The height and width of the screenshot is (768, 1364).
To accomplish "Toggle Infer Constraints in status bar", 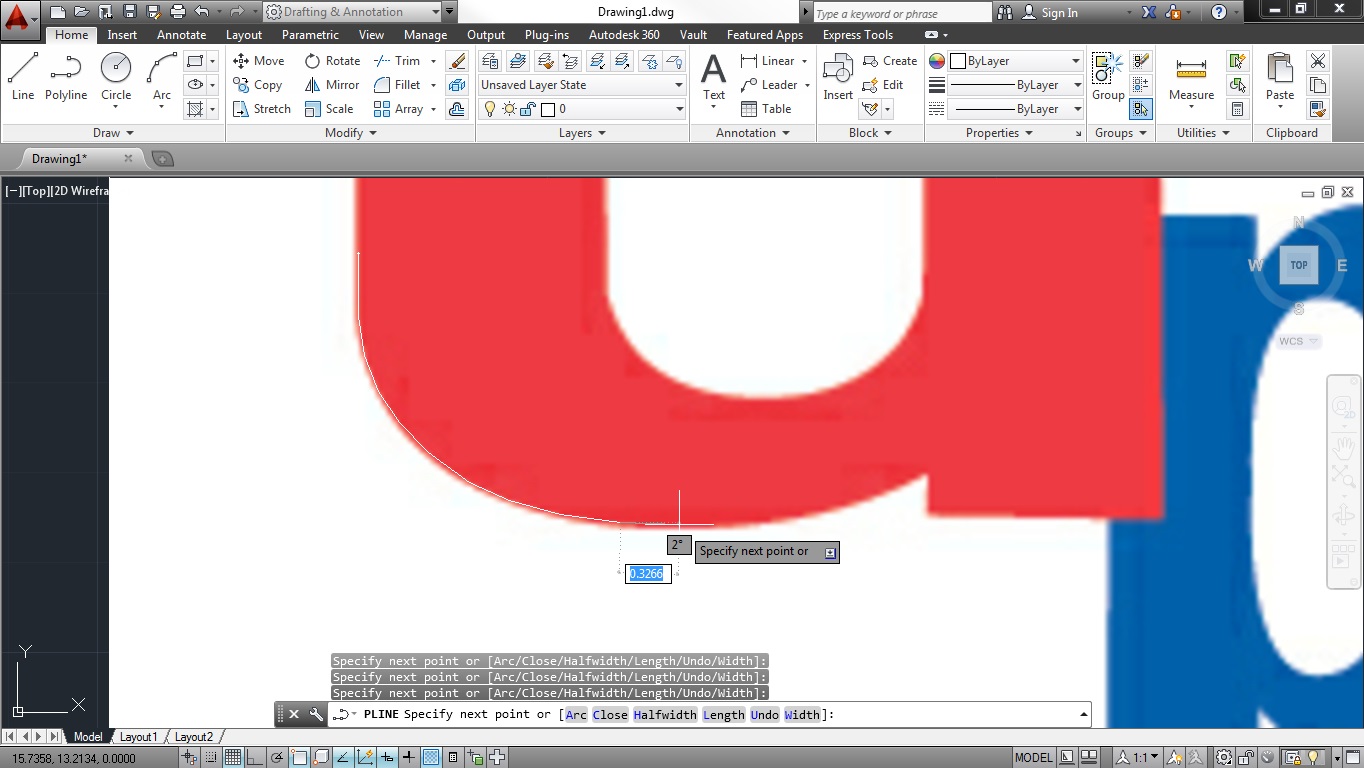I will click(190, 758).
